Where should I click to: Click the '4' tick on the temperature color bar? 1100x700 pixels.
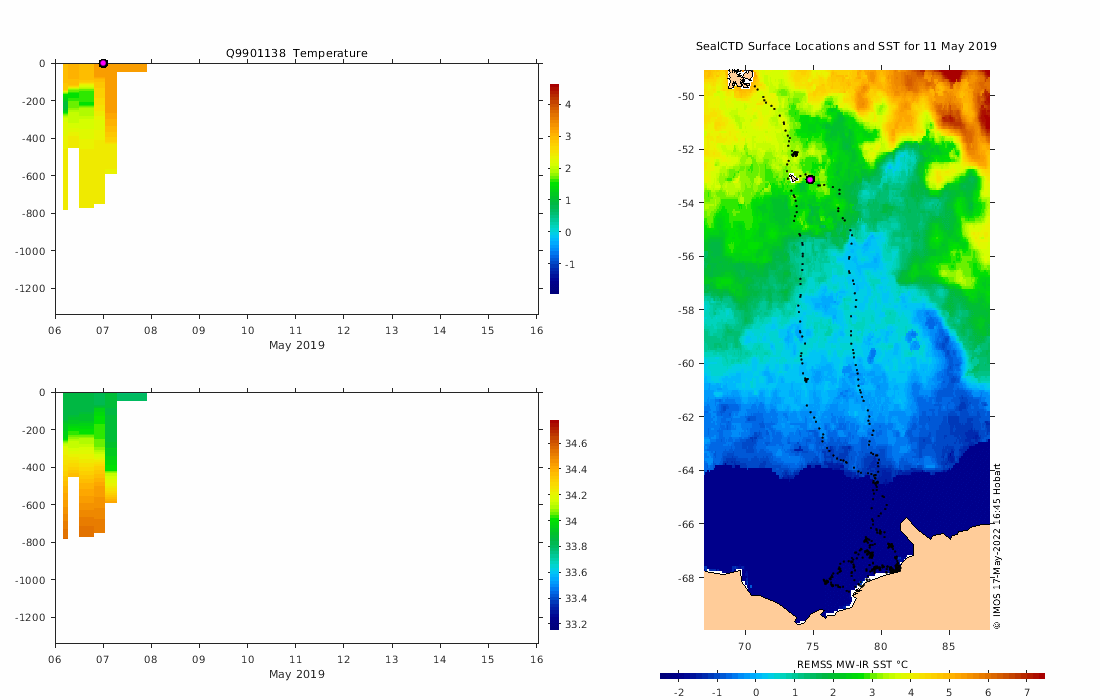pyautogui.click(x=568, y=105)
